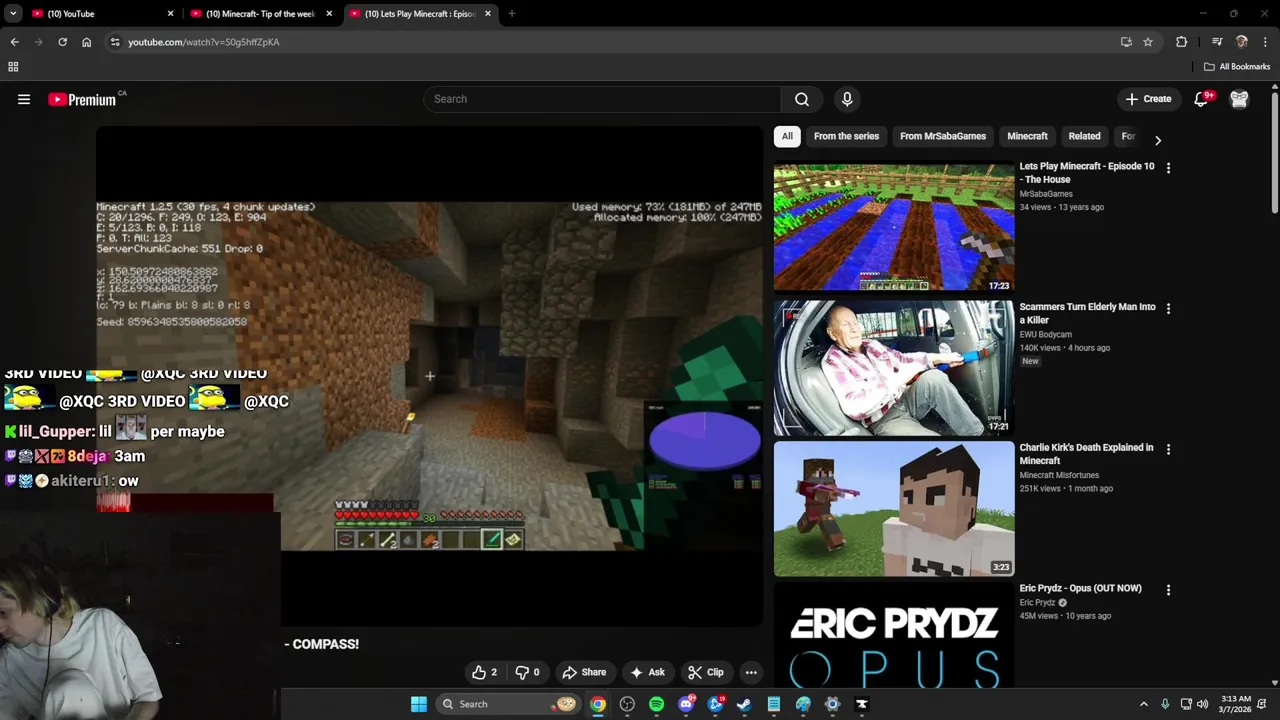Go back in browser history

click(x=14, y=42)
